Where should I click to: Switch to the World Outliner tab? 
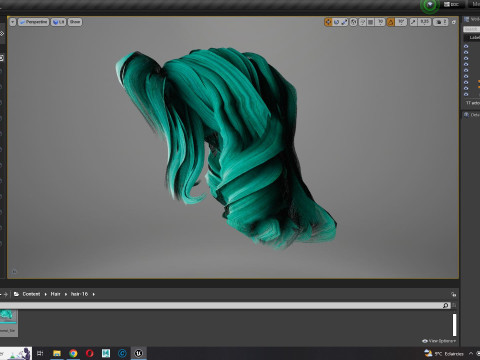tap(472, 19)
